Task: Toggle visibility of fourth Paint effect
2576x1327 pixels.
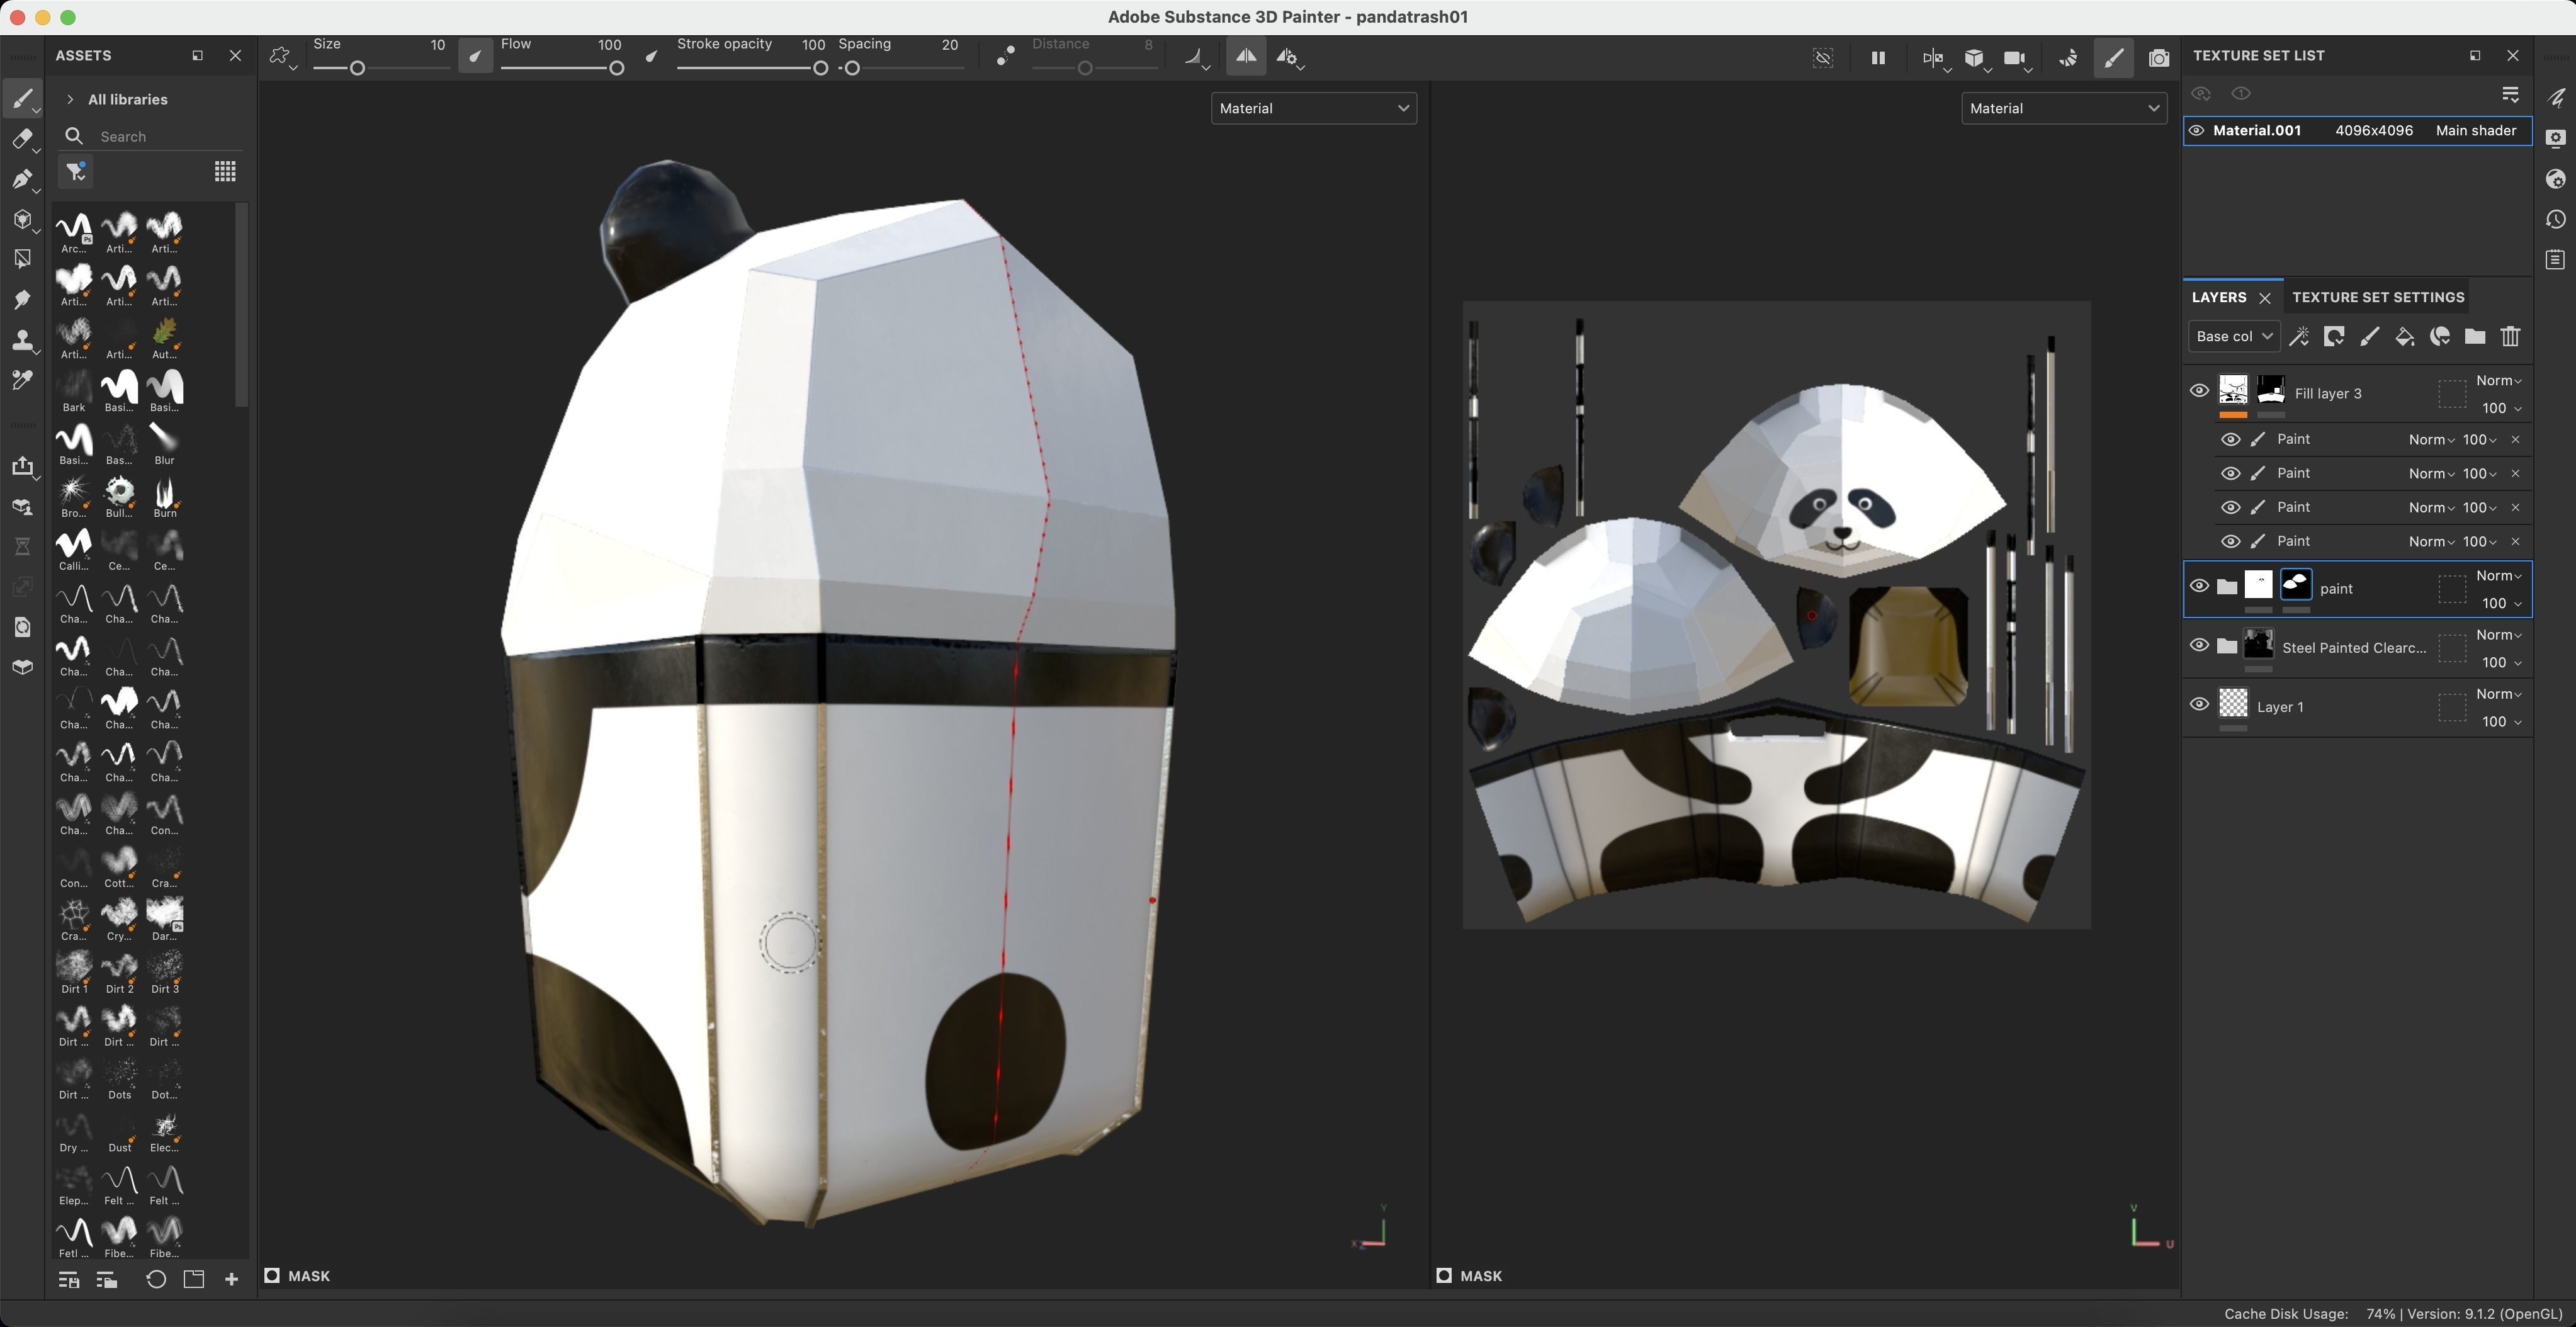Action: (2230, 541)
